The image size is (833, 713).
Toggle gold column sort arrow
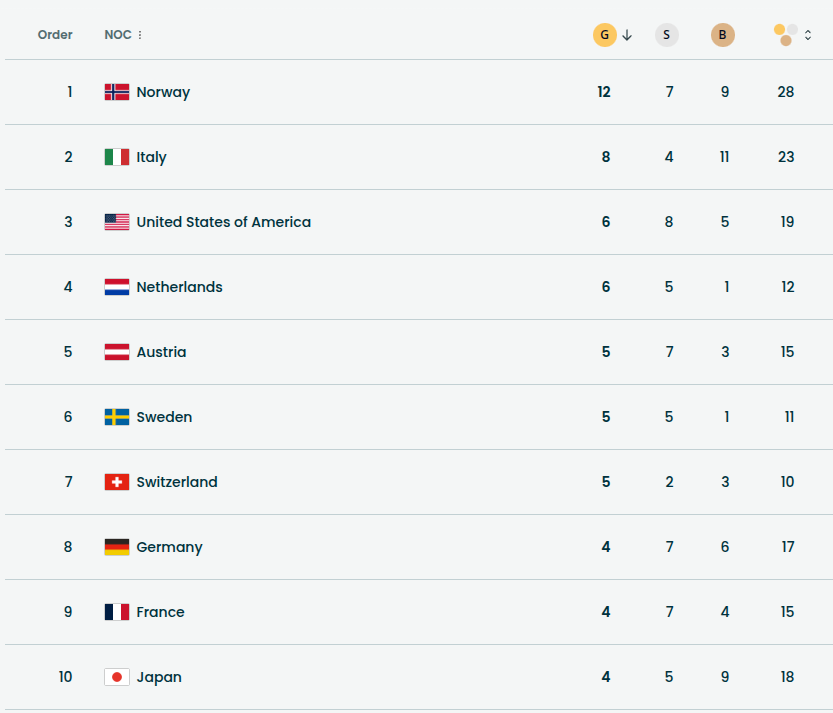627,35
